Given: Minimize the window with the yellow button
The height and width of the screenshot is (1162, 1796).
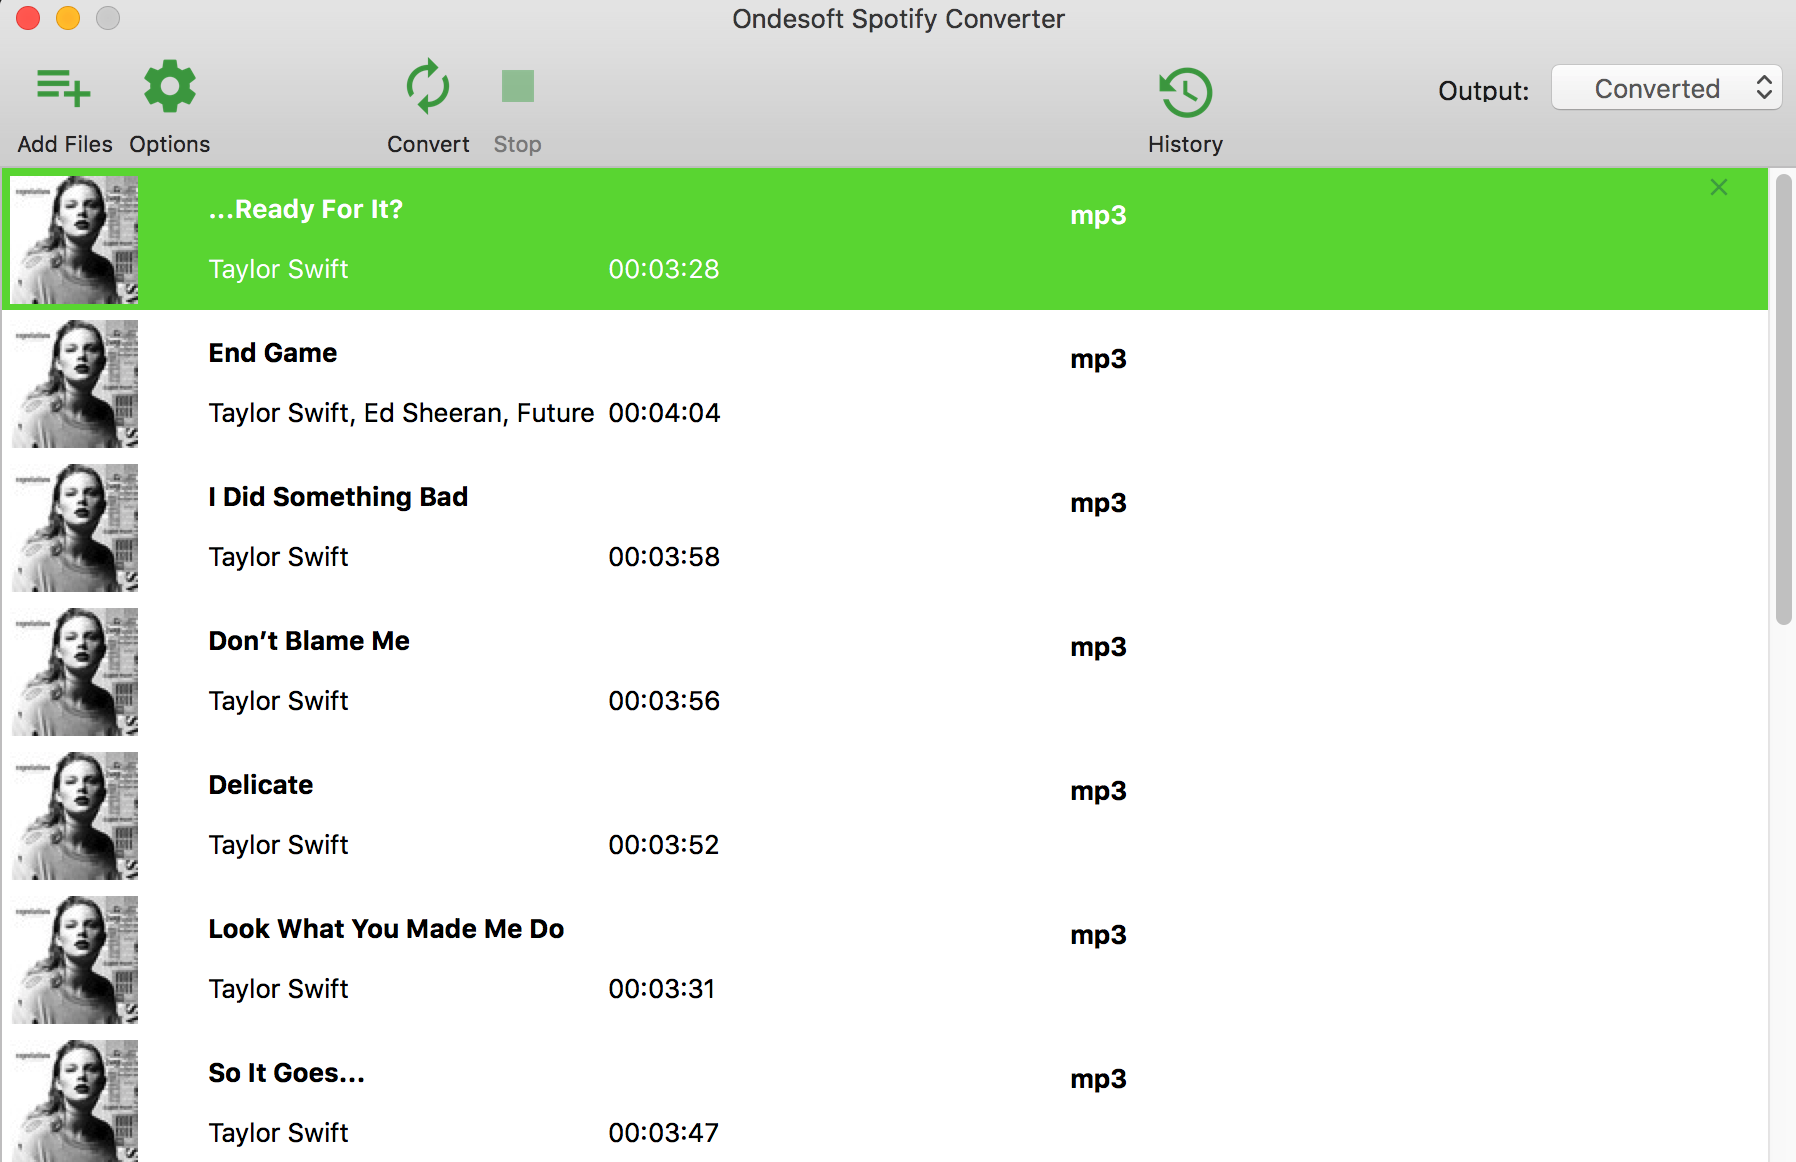Looking at the screenshot, I should pos(67,18).
